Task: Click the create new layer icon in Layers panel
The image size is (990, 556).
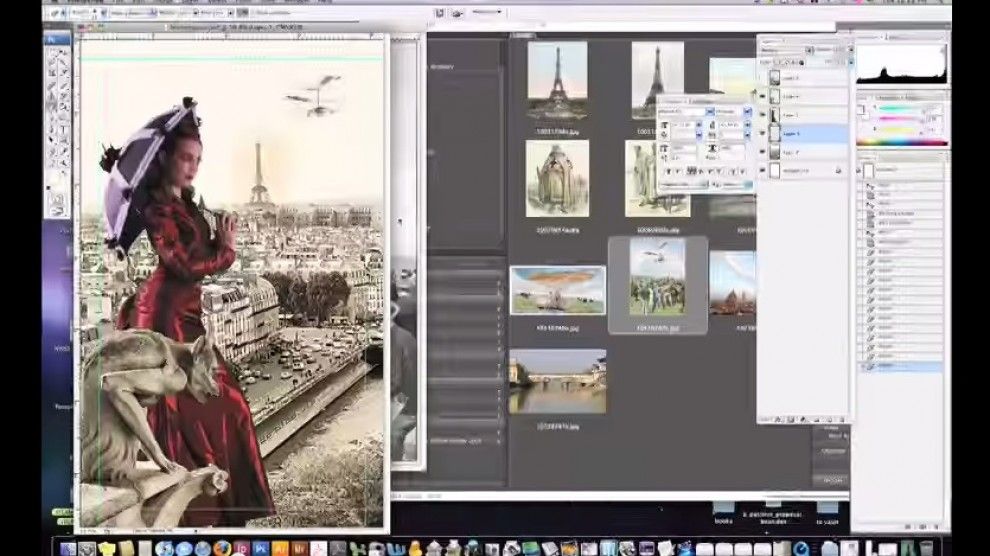Action: [x=830, y=419]
